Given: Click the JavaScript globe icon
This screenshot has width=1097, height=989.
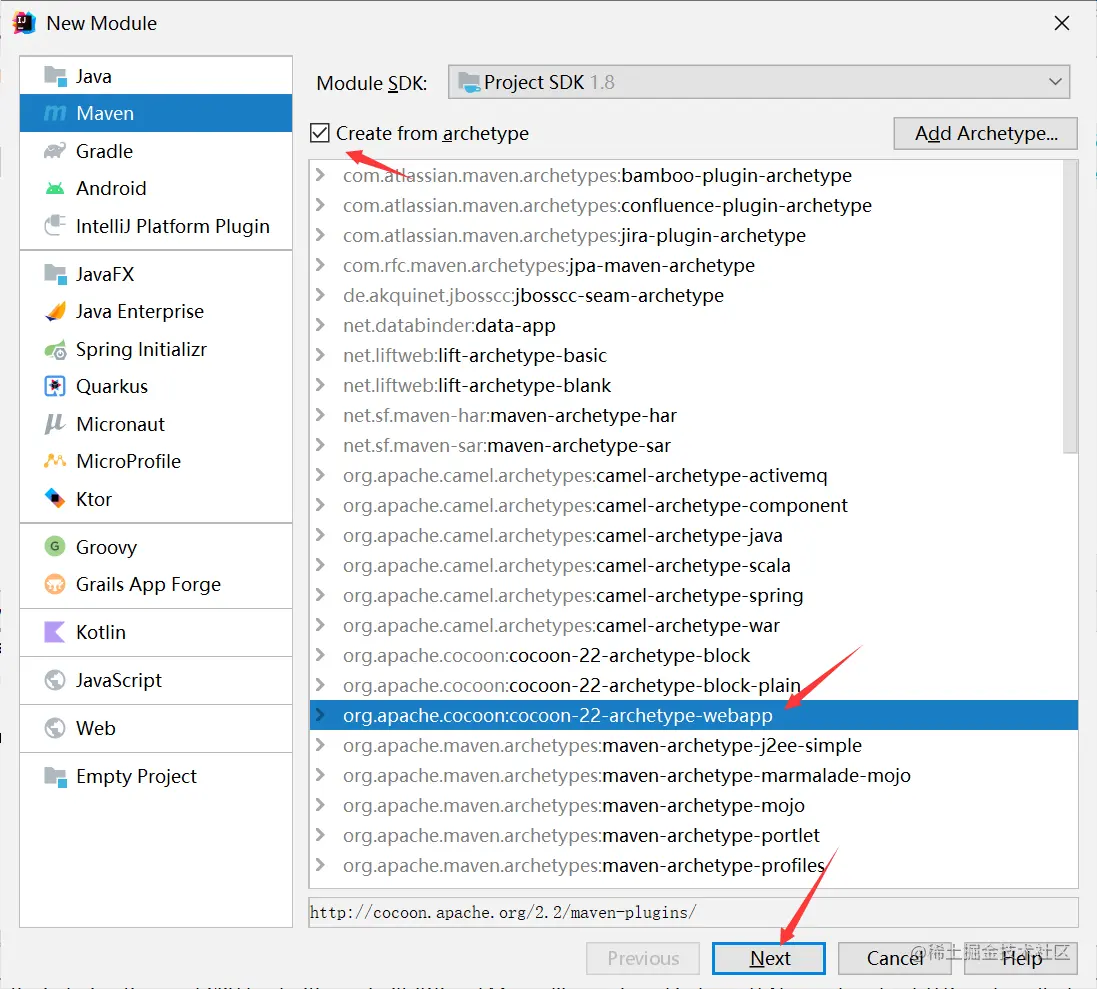Looking at the screenshot, I should tap(55, 680).
